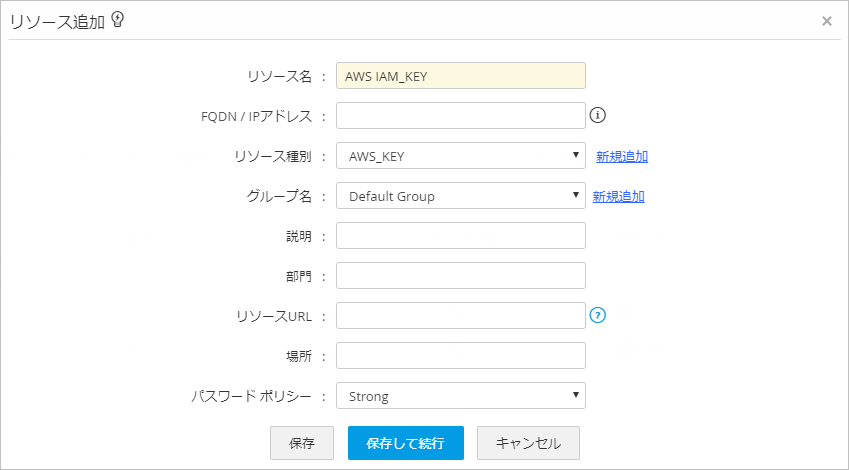Click into the 説明 text field
This screenshot has height=470, width=849.
460,236
